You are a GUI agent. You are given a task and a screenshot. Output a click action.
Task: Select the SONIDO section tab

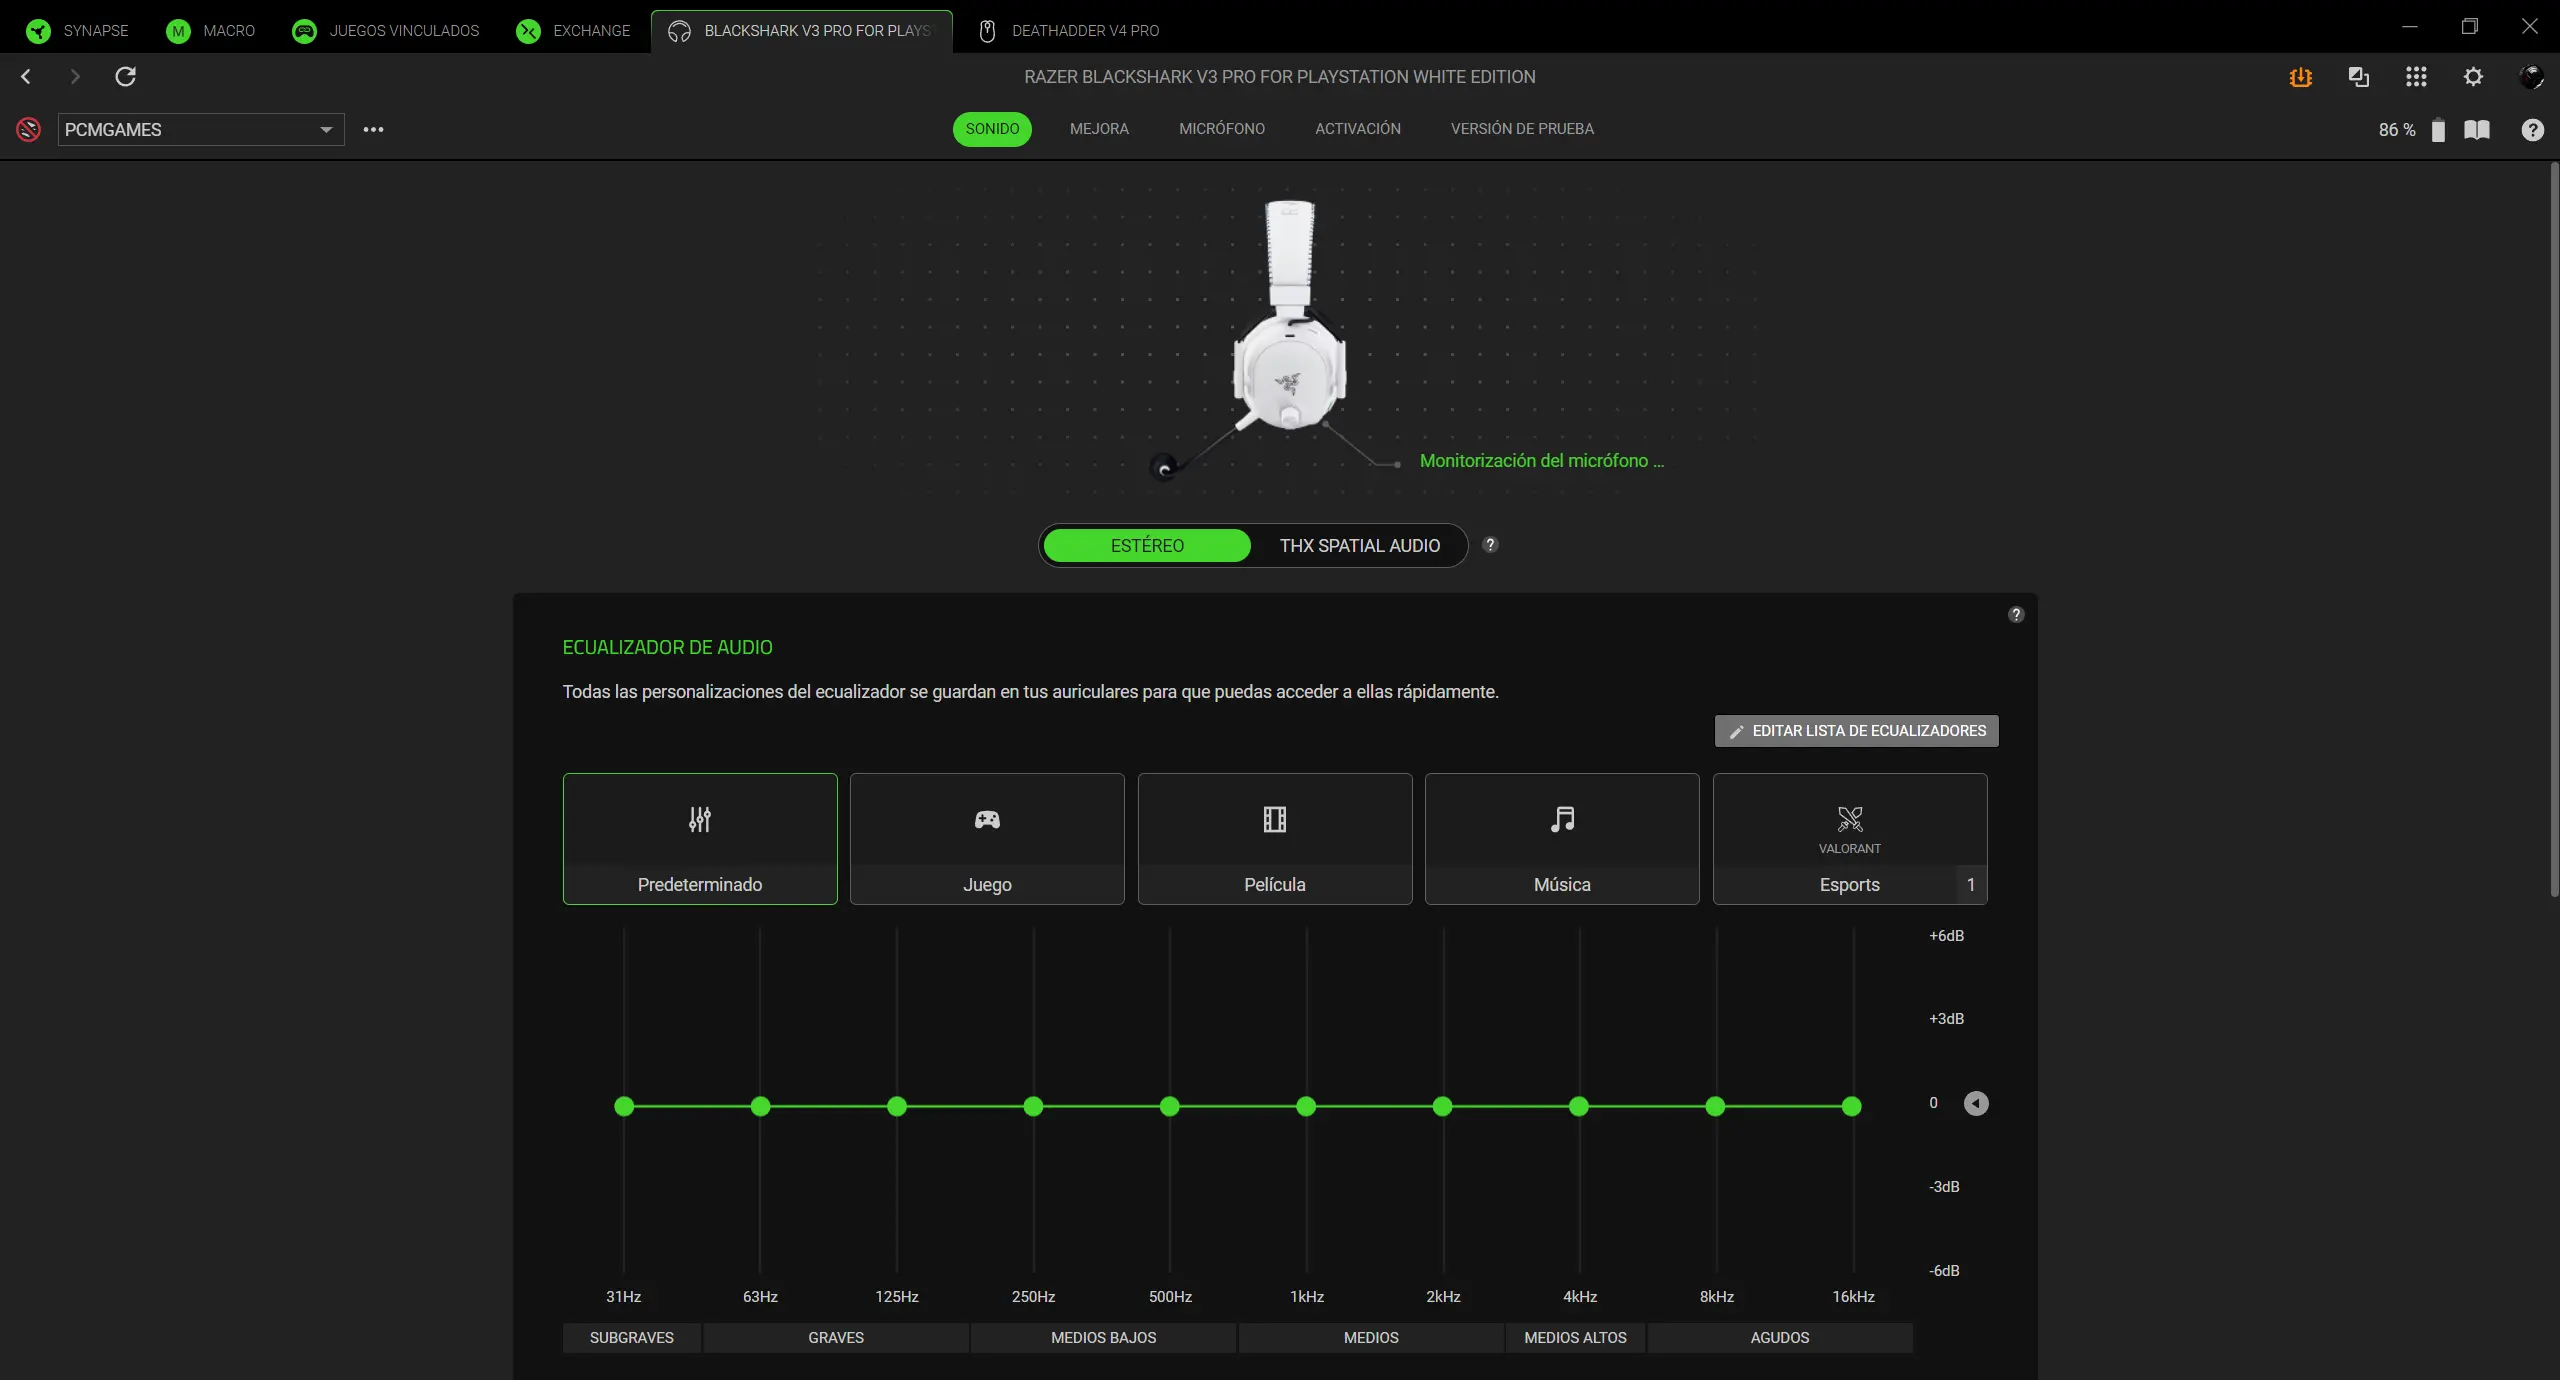point(992,129)
